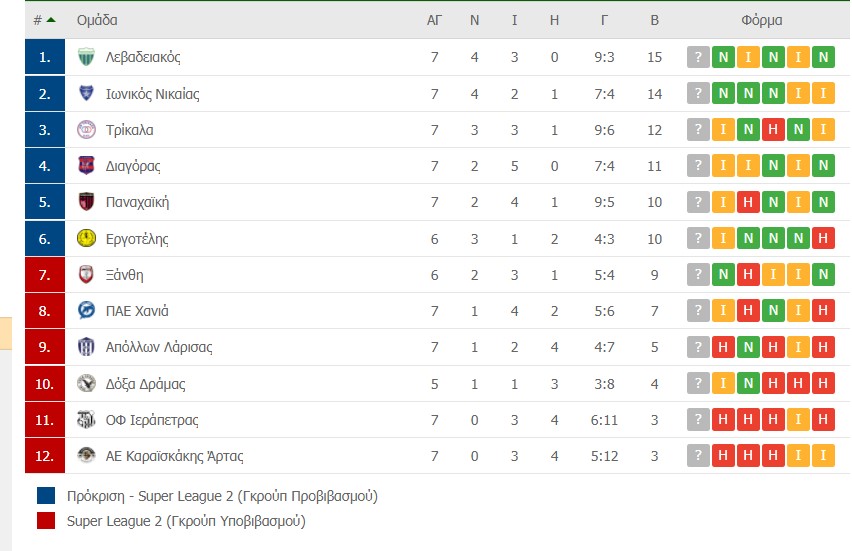Viewport: 852px width, 551px height.
Task: Sort standings by Β points column header
Action: (x=654, y=20)
